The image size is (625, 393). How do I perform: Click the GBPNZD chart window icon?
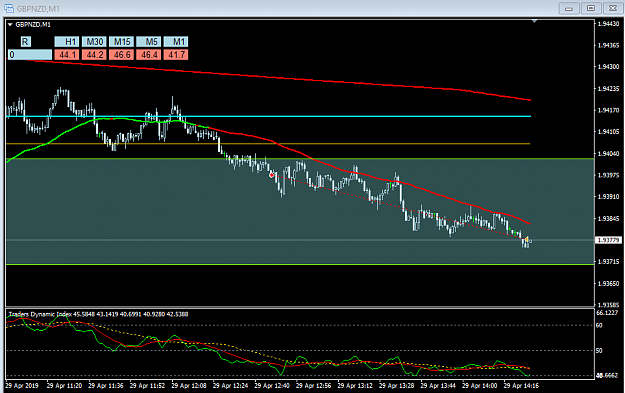tap(9, 8)
